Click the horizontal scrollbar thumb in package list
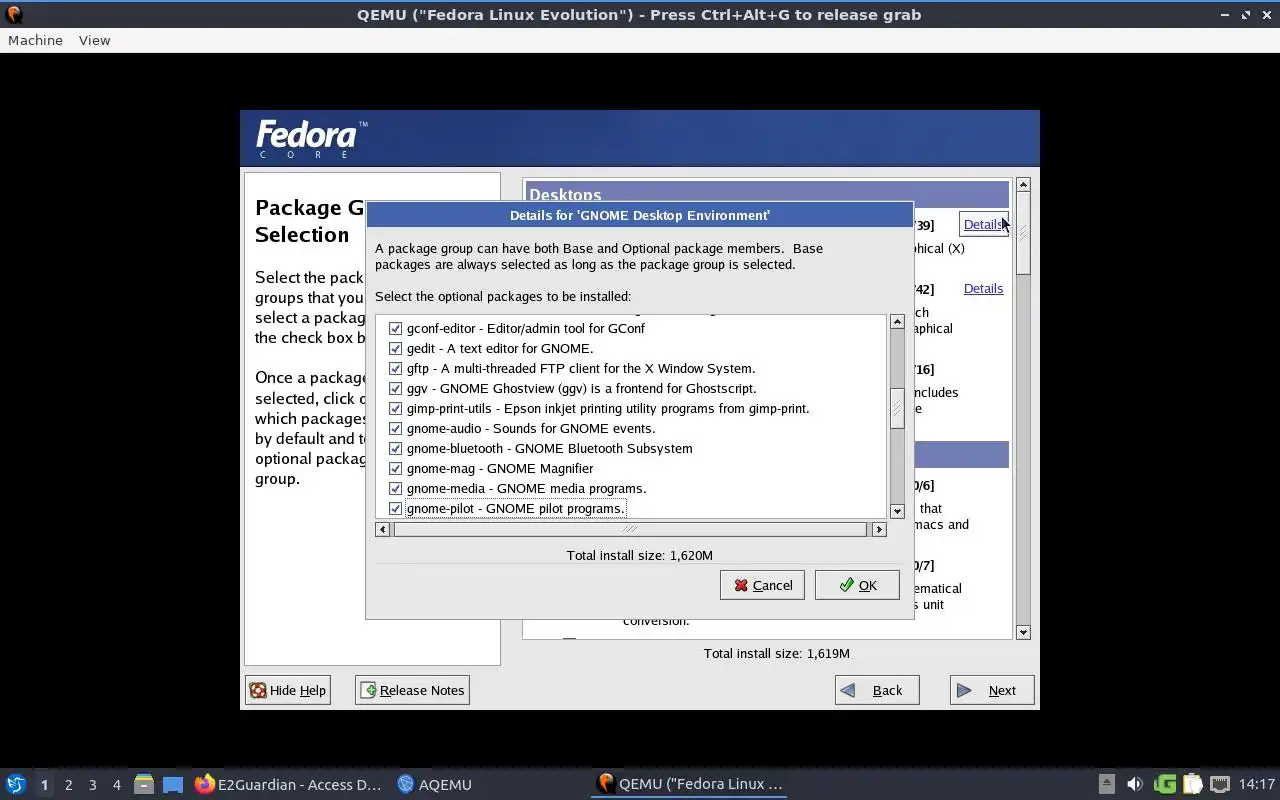 pos(630,529)
